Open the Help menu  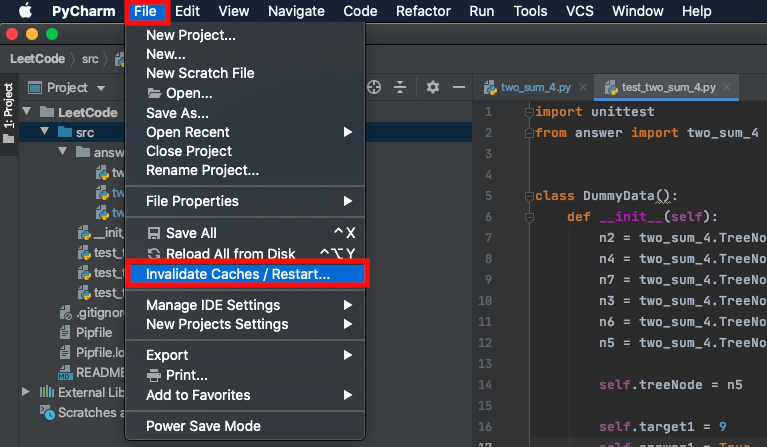point(697,11)
